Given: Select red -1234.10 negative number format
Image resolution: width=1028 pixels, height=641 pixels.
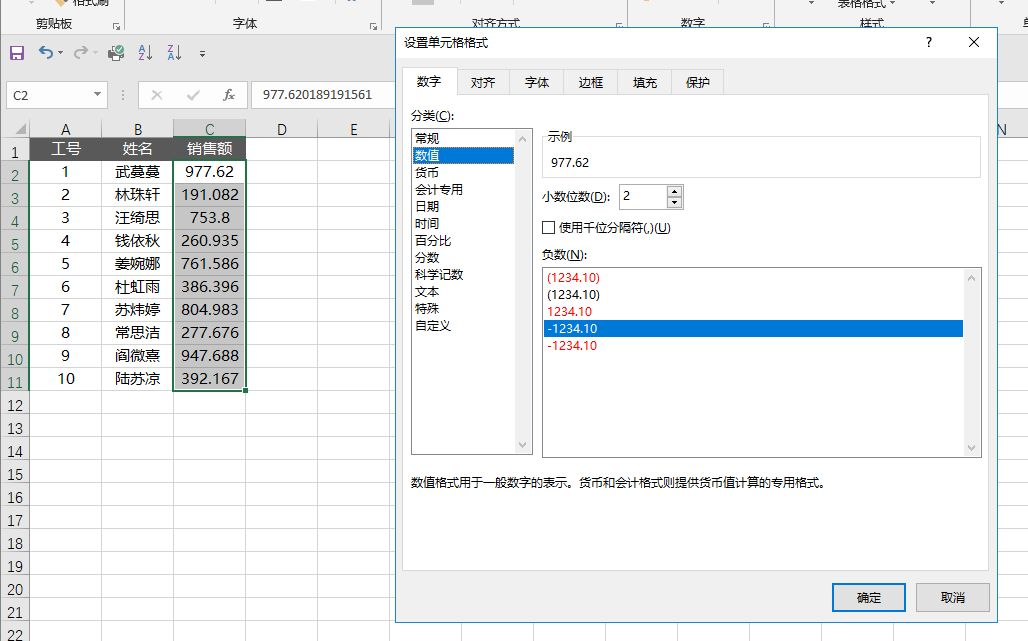Looking at the screenshot, I should 573,346.
